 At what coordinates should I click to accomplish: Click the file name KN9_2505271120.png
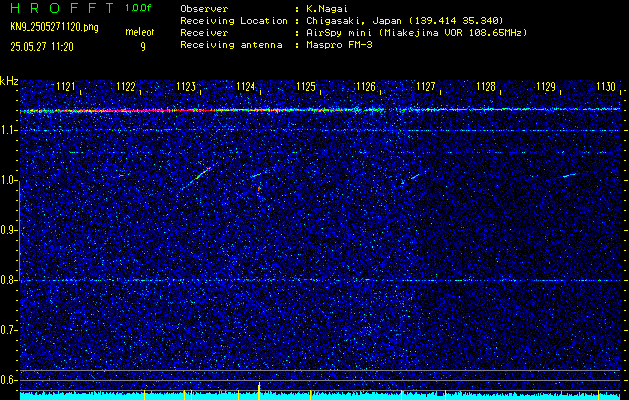pos(54,27)
